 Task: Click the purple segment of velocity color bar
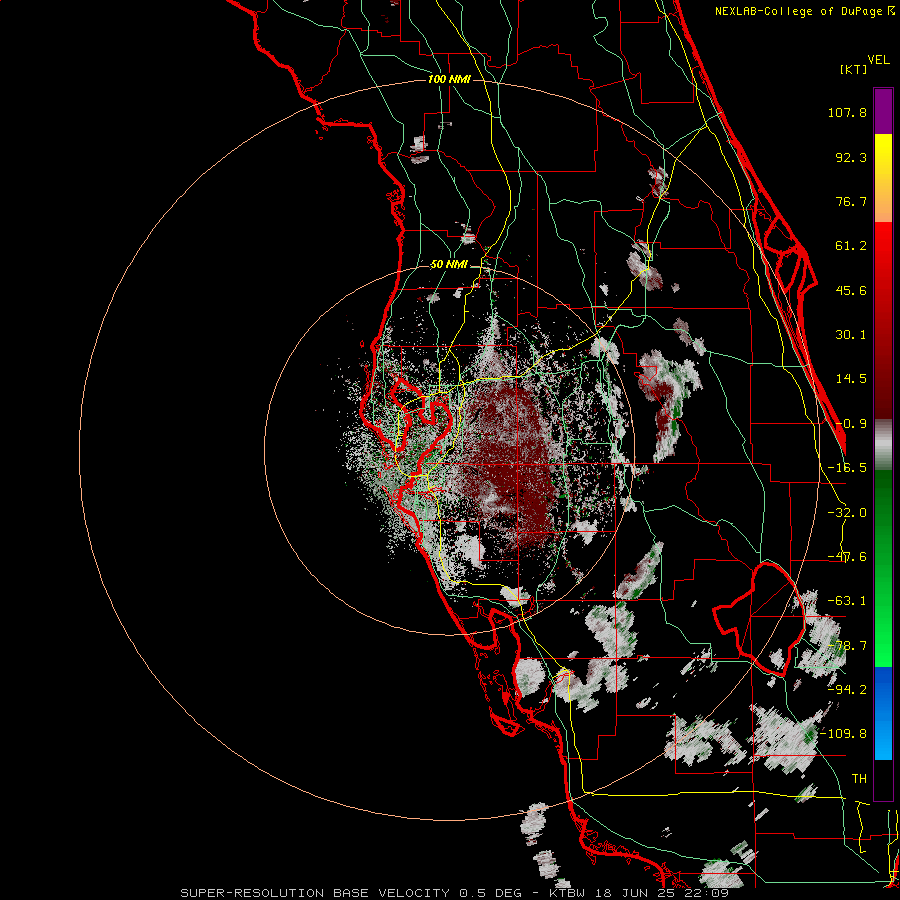click(x=883, y=111)
